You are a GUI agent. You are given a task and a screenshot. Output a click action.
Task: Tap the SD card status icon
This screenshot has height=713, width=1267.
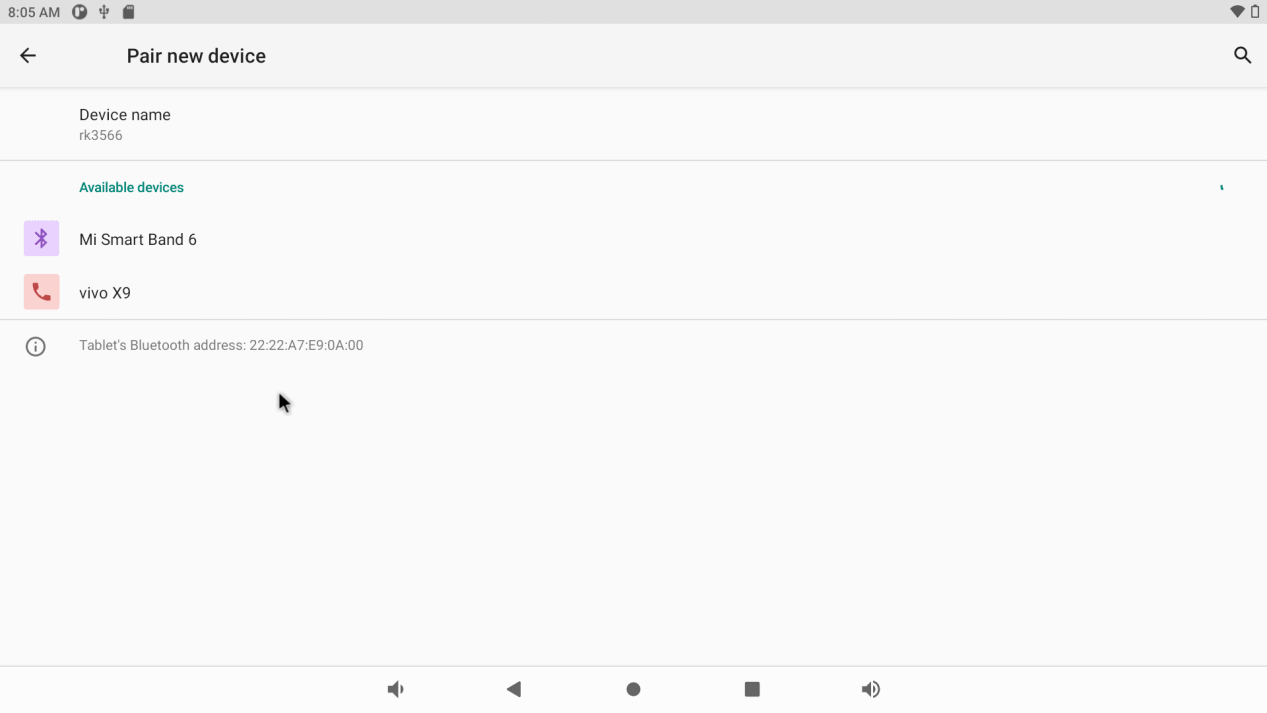point(128,12)
